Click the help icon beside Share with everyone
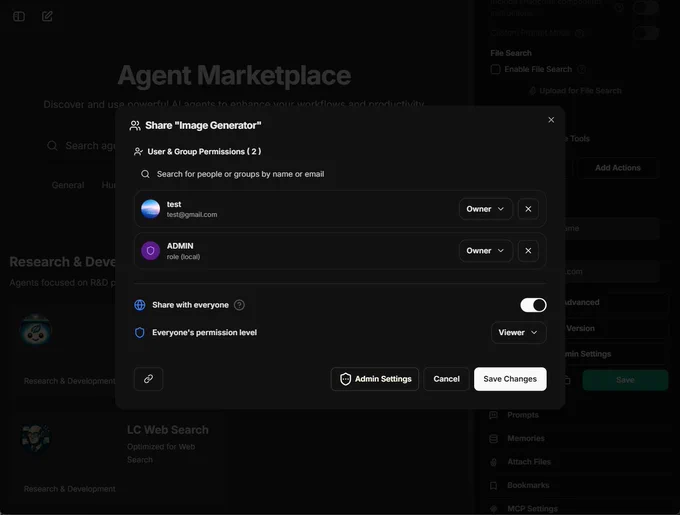This screenshot has width=680, height=515. pos(239,305)
